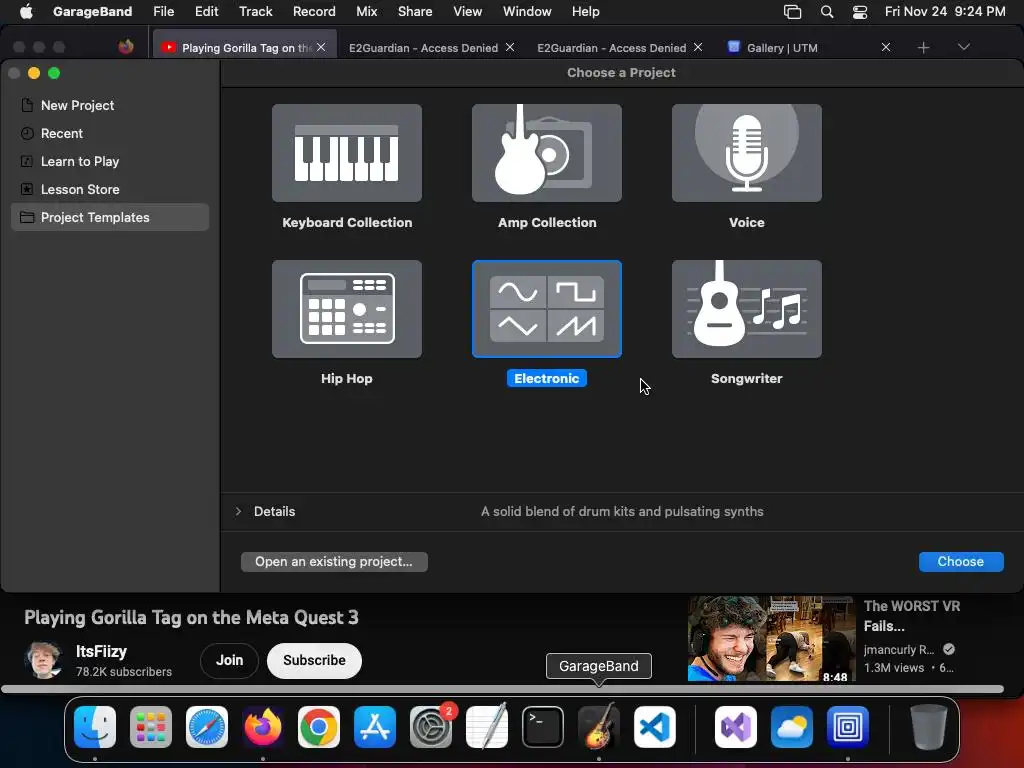This screenshot has width=1024, height=768.
Task: Click the ItsFiizy channel name
Action: [101, 651]
